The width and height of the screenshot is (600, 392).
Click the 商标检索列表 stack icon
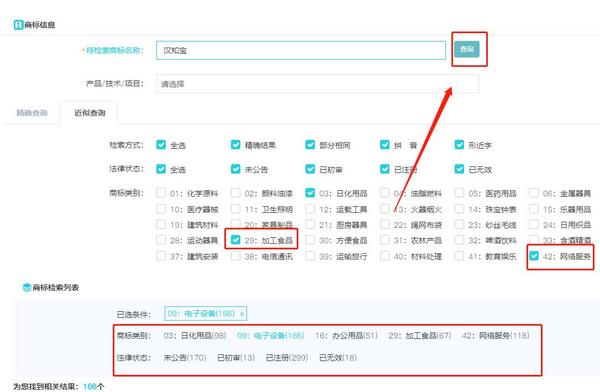[x=27, y=287]
